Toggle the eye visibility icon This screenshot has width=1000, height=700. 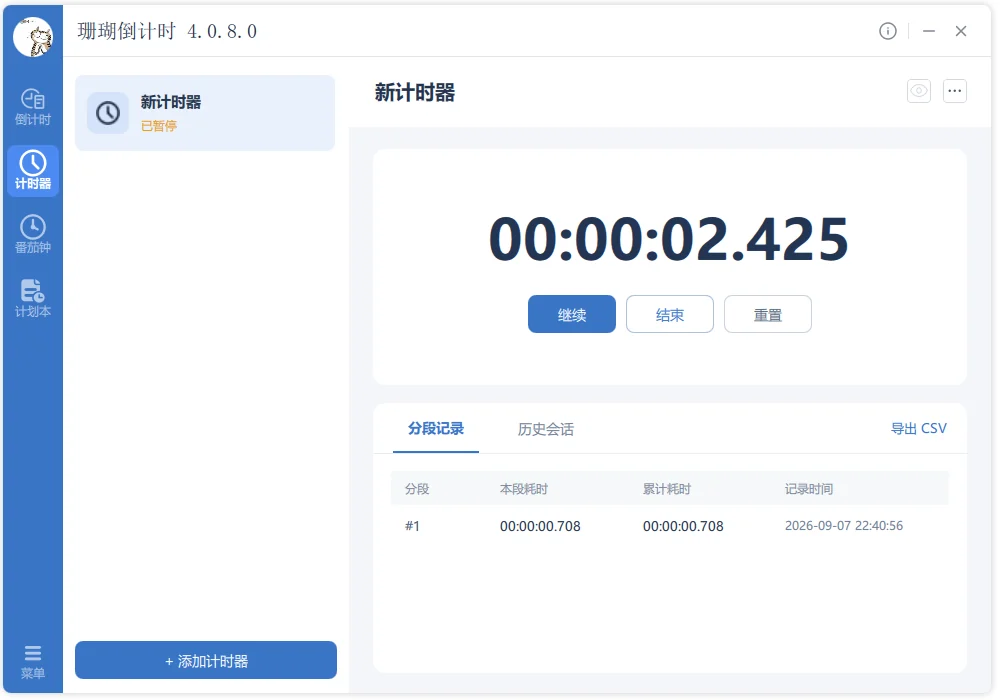pos(919,91)
